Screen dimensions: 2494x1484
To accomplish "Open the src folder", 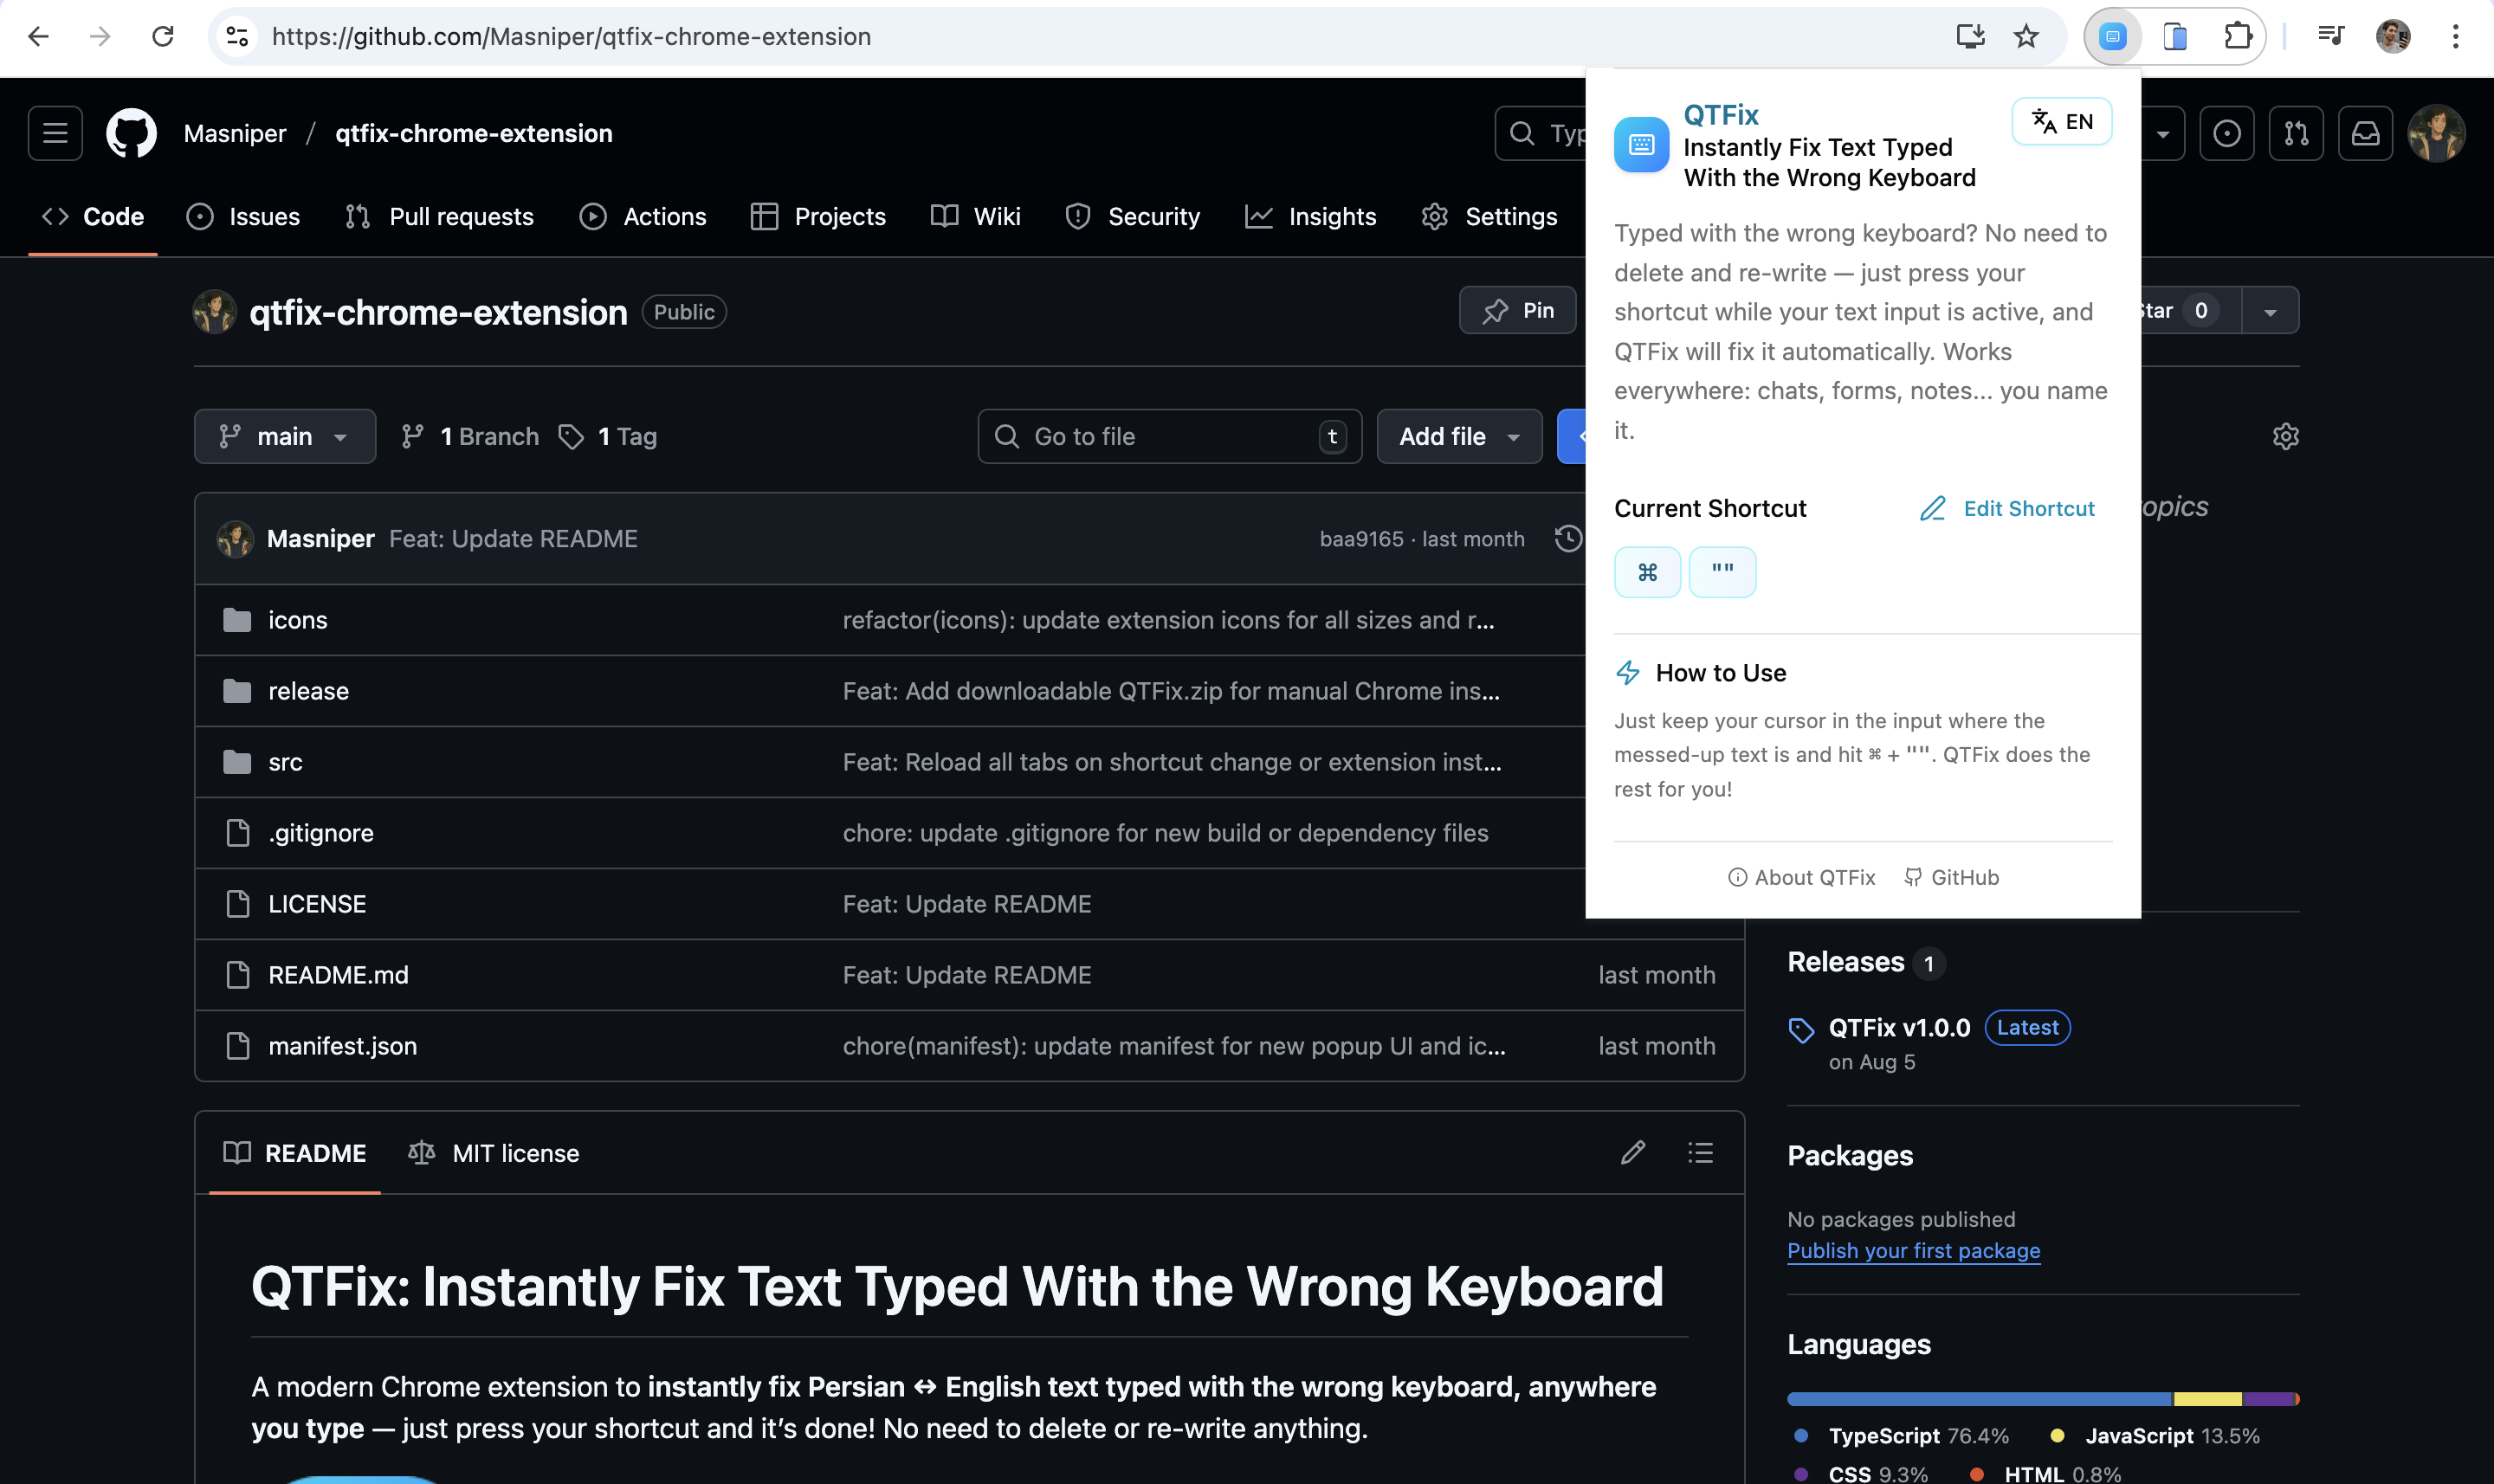I will click(285, 762).
